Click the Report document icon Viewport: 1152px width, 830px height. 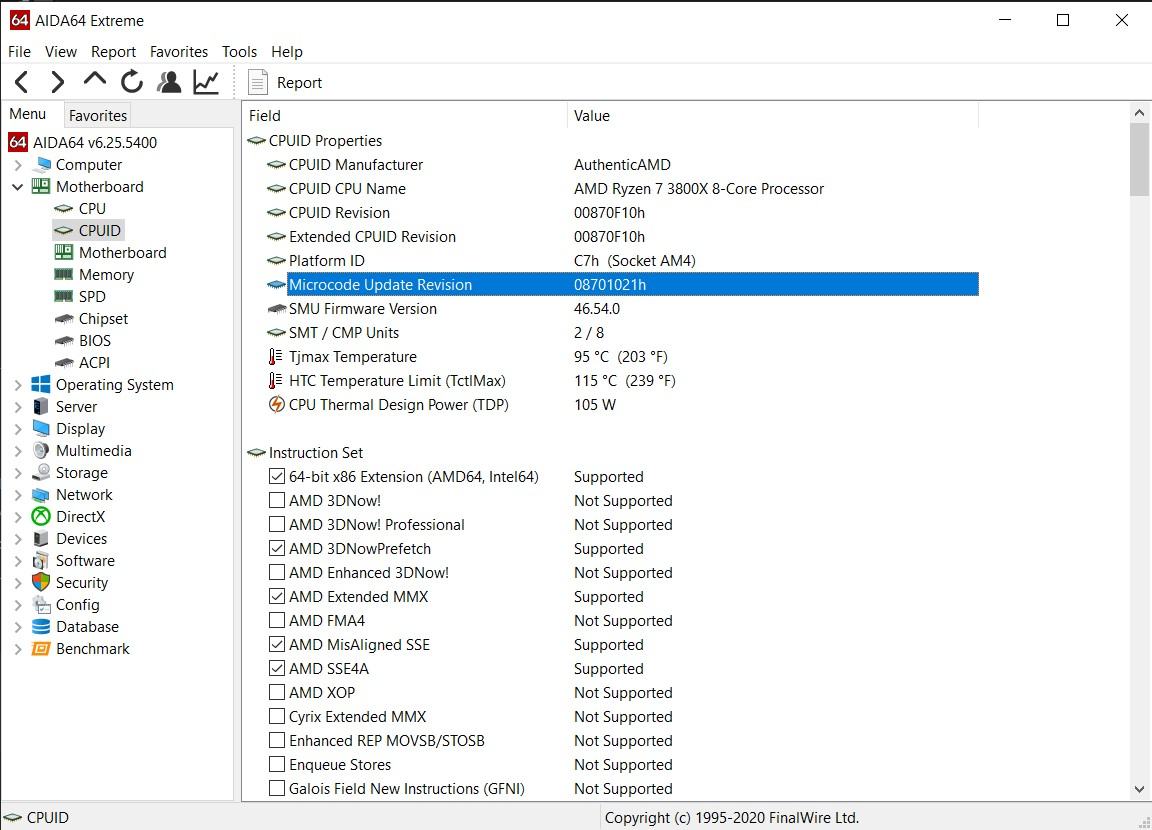257,82
